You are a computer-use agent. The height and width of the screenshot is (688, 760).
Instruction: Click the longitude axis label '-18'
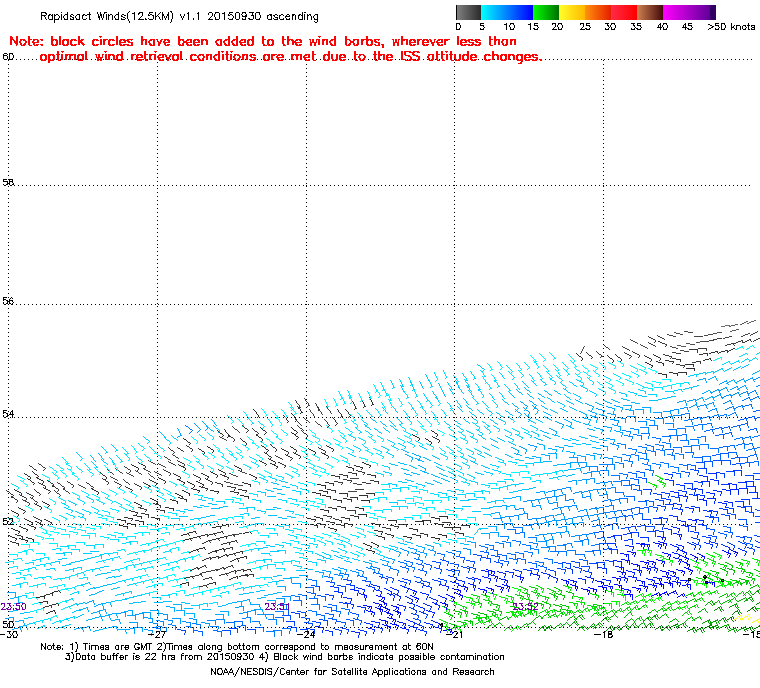click(x=603, y=634)
